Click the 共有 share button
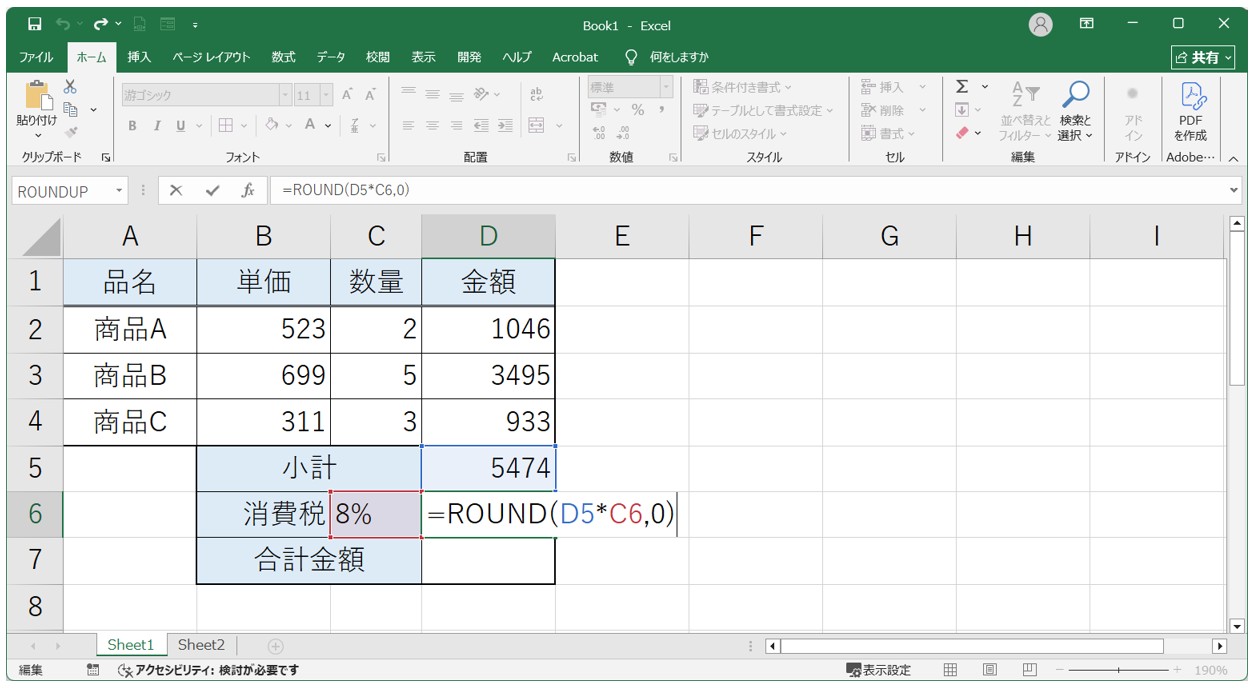 [x=1203, y=57]
